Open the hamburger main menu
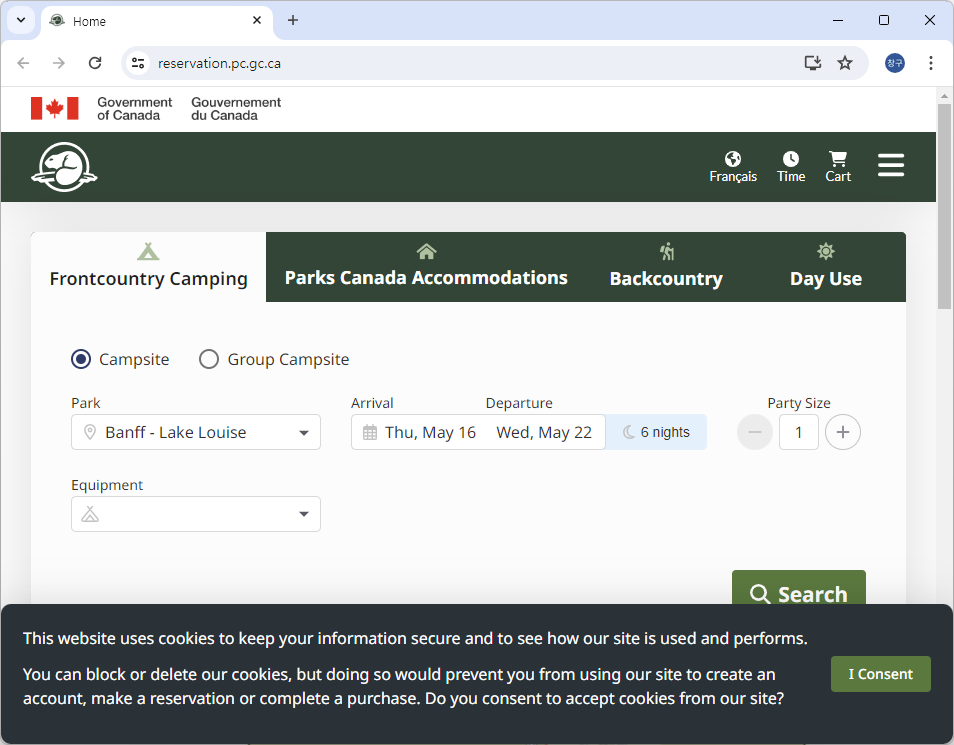Screen dimensions: 954x745 891,165
